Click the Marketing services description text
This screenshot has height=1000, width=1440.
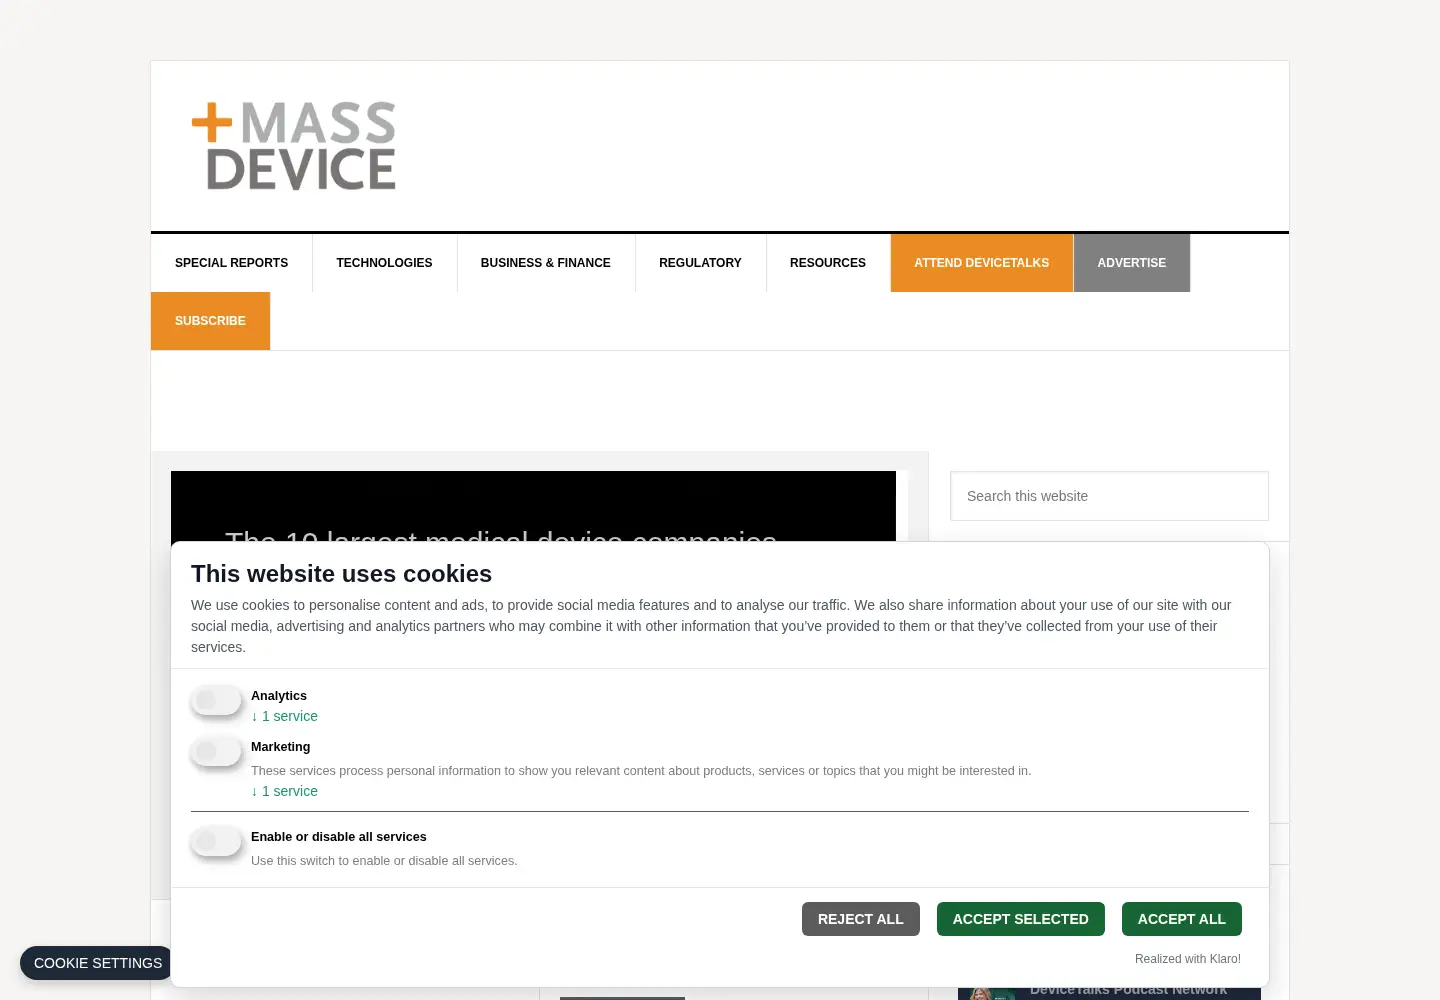(x=641, y=771)
